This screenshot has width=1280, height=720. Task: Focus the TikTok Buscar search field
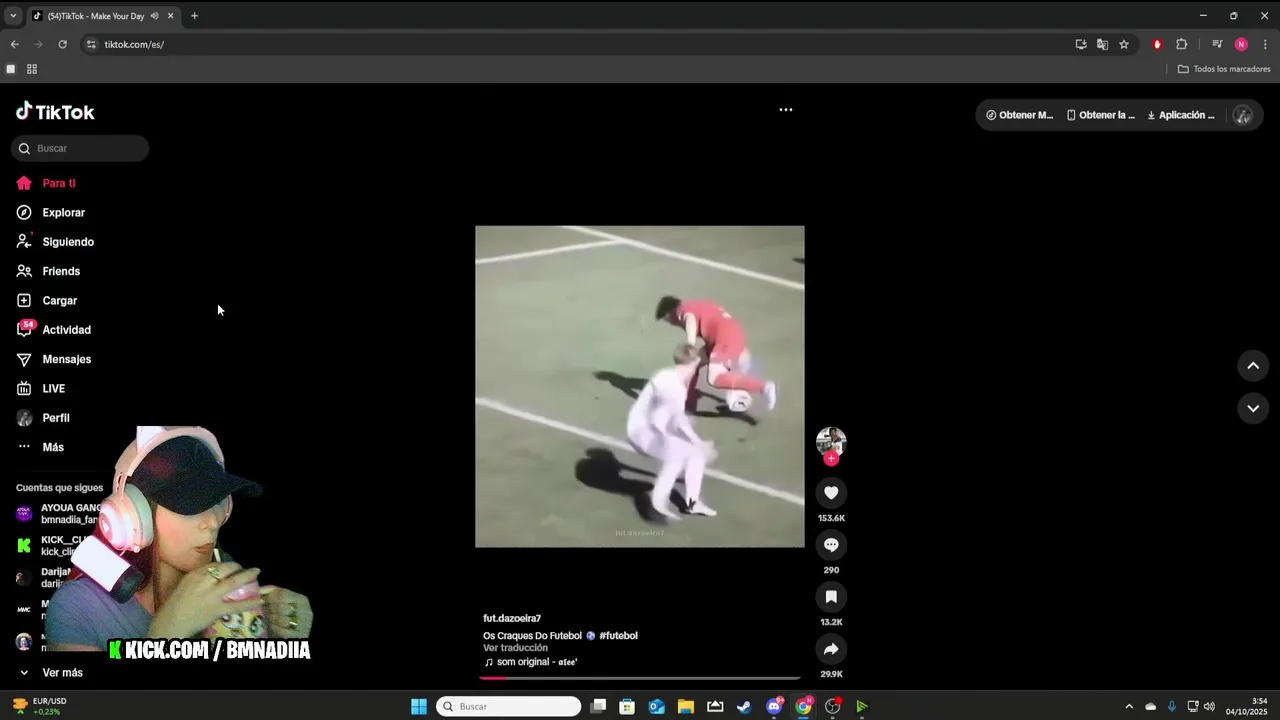(80, 148)
